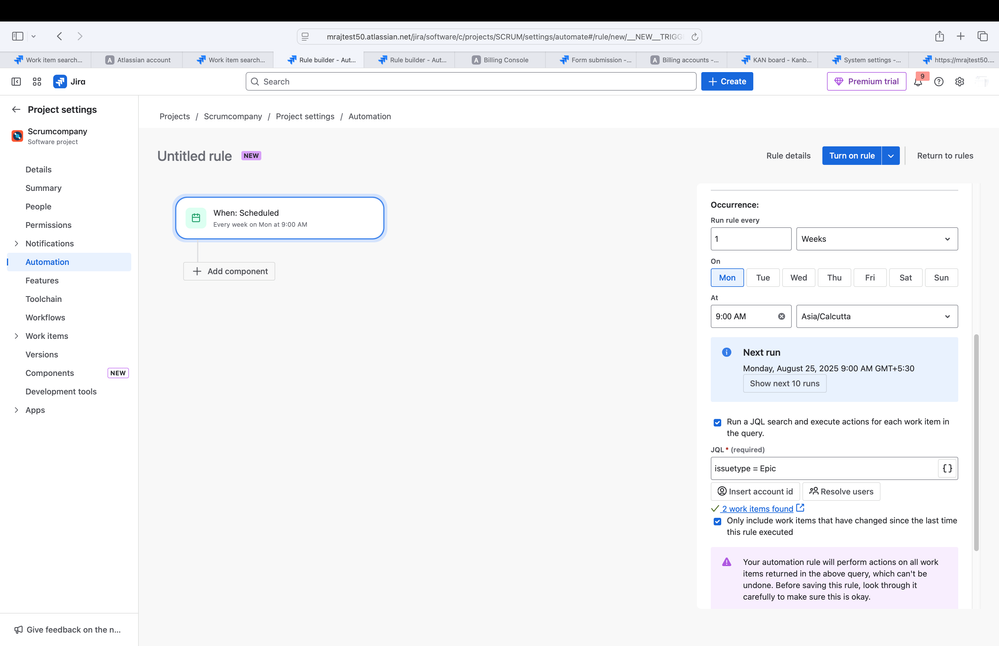Click the Jira Search field
Screen dimensions: 999x646
471,82
